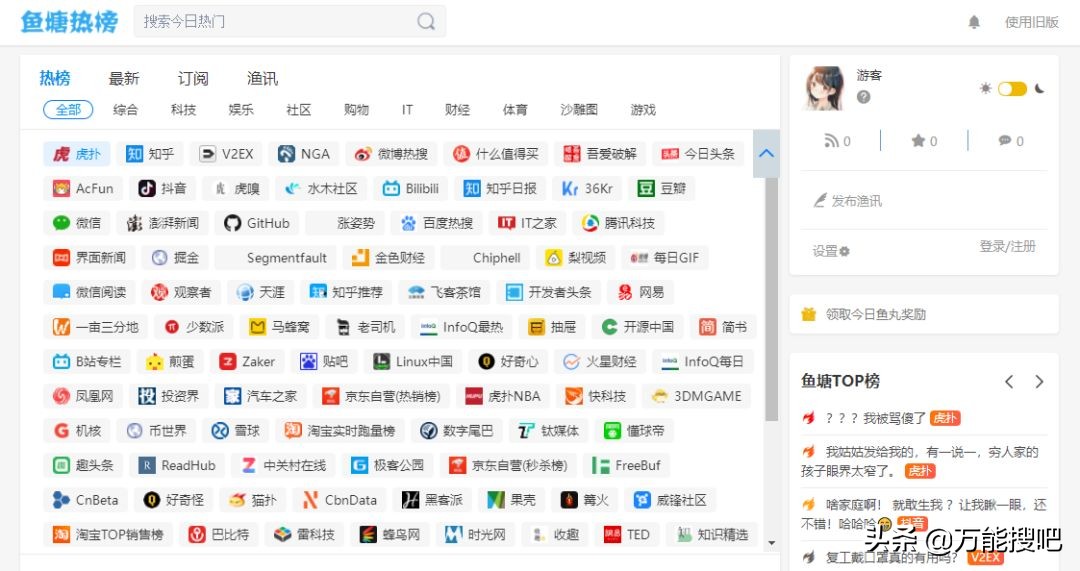Open 百度热搜 source

click(437, 223)
